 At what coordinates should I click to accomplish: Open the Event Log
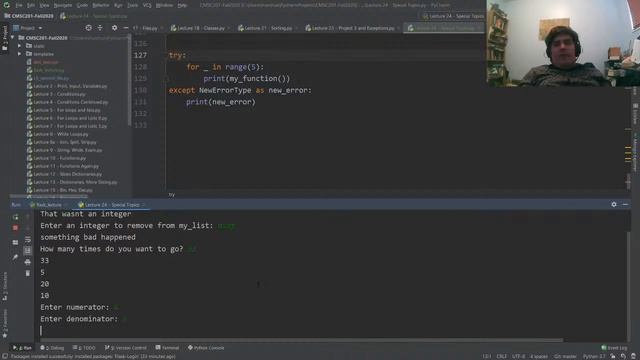pyautogui.click(x=614, y=348)
